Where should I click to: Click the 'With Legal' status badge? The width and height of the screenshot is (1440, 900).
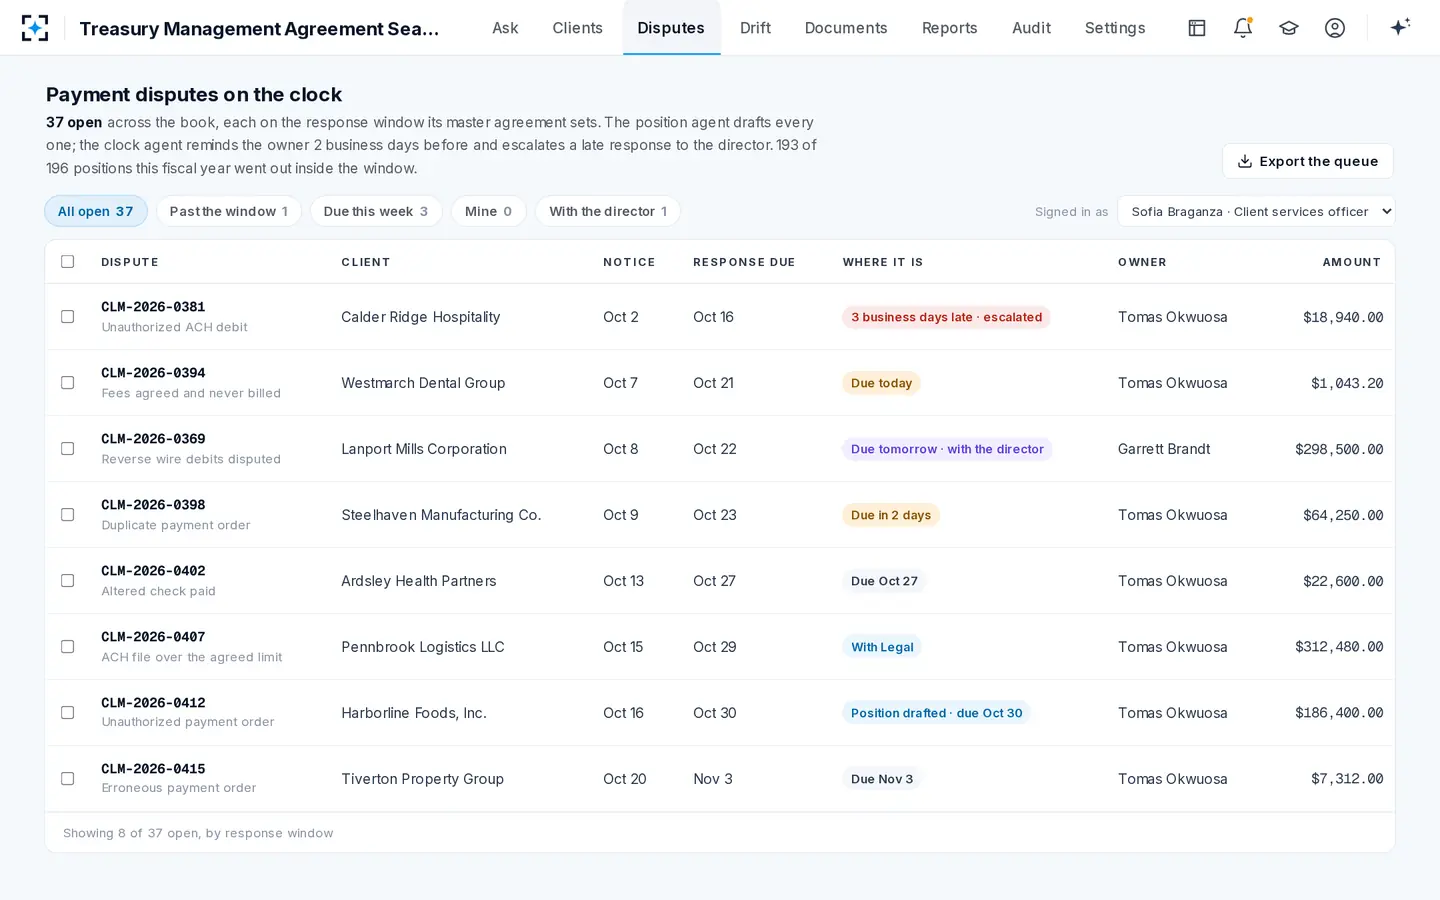click(x=882, y=647)
